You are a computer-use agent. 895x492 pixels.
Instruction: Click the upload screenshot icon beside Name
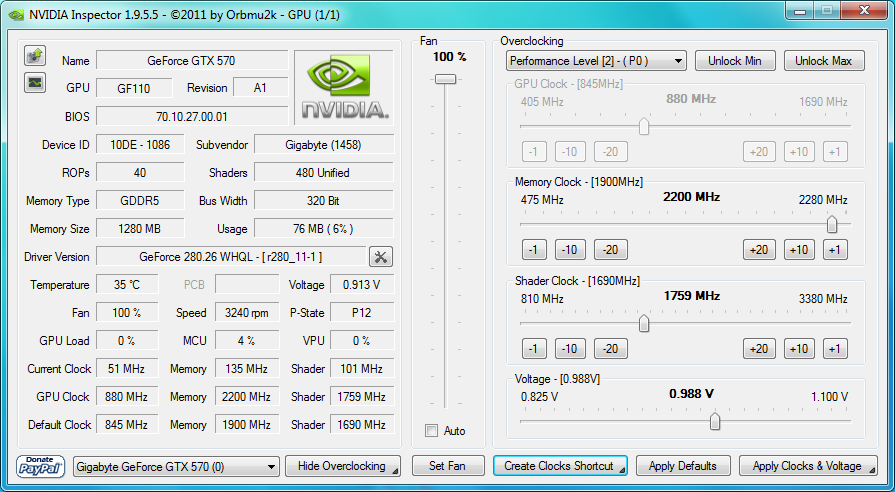(35, 55)
